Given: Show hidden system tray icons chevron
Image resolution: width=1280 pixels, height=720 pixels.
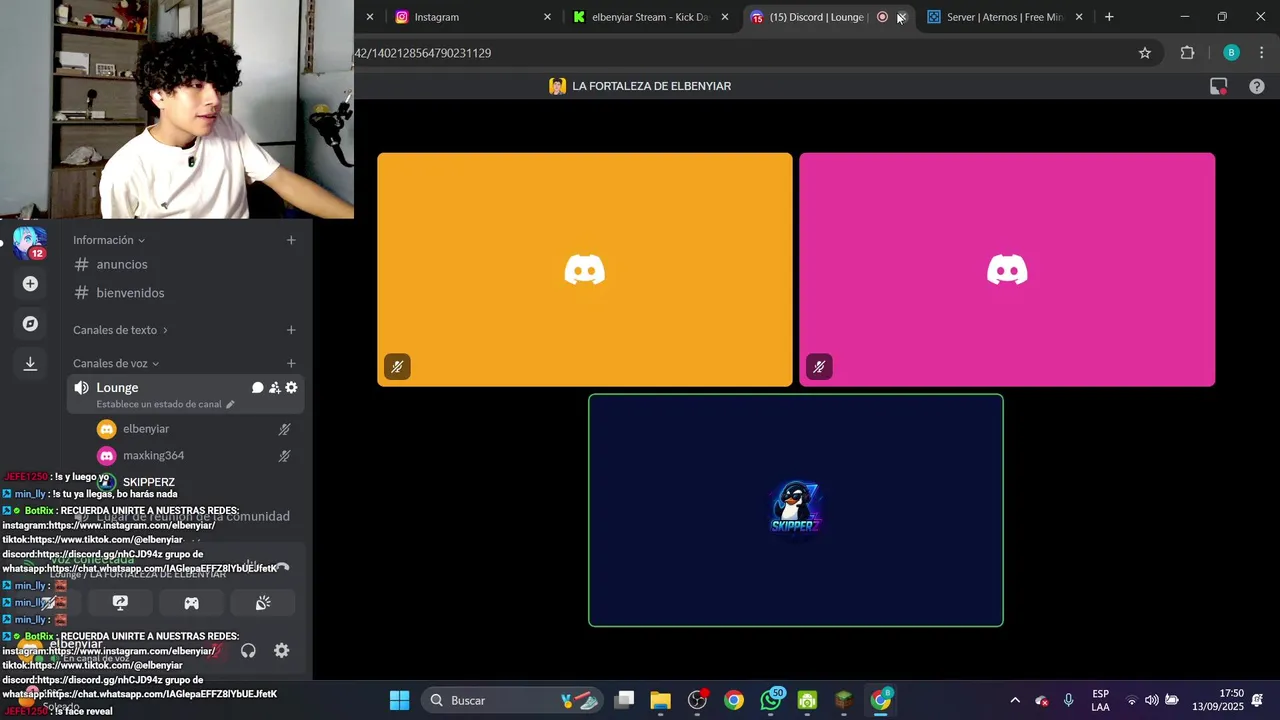Looking at the screenshot, I should (1015, 700).
